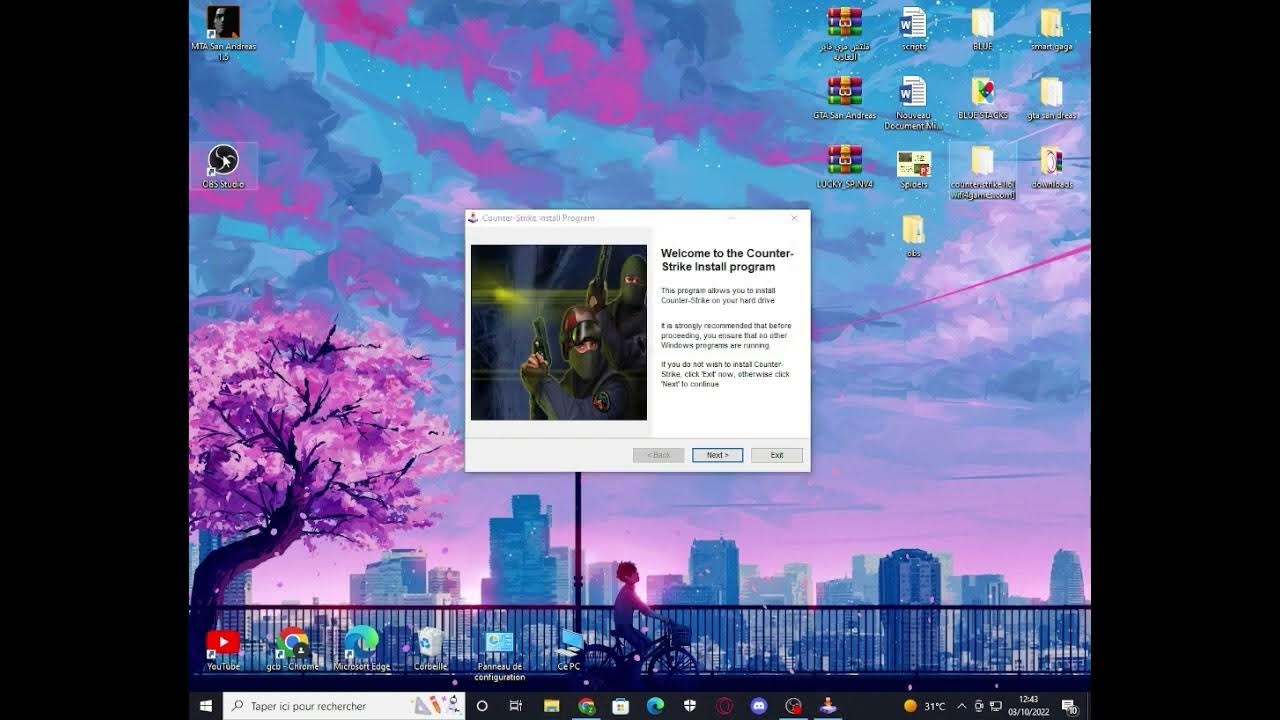The image size is (1280, 720).
Task: Select MTA San Andreas 1.5 desktop shortcut
Action: click(x=223, y=32)
